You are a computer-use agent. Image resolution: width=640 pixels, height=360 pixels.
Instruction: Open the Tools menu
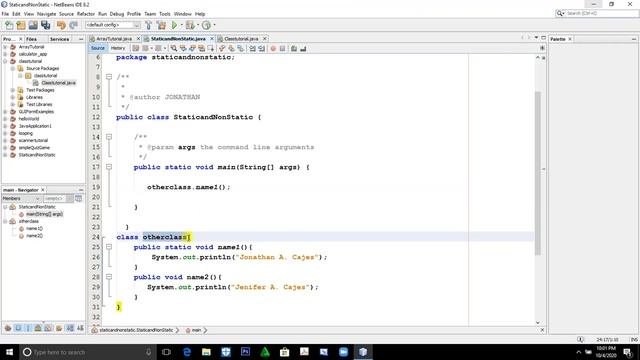tap(164, 14)
